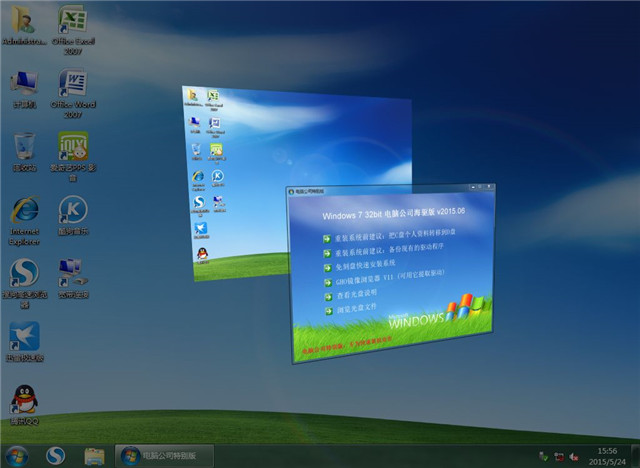
Task: Open the Office Word 2007 desktop icon
Action: pyautogui.click(x=71, y=86)
